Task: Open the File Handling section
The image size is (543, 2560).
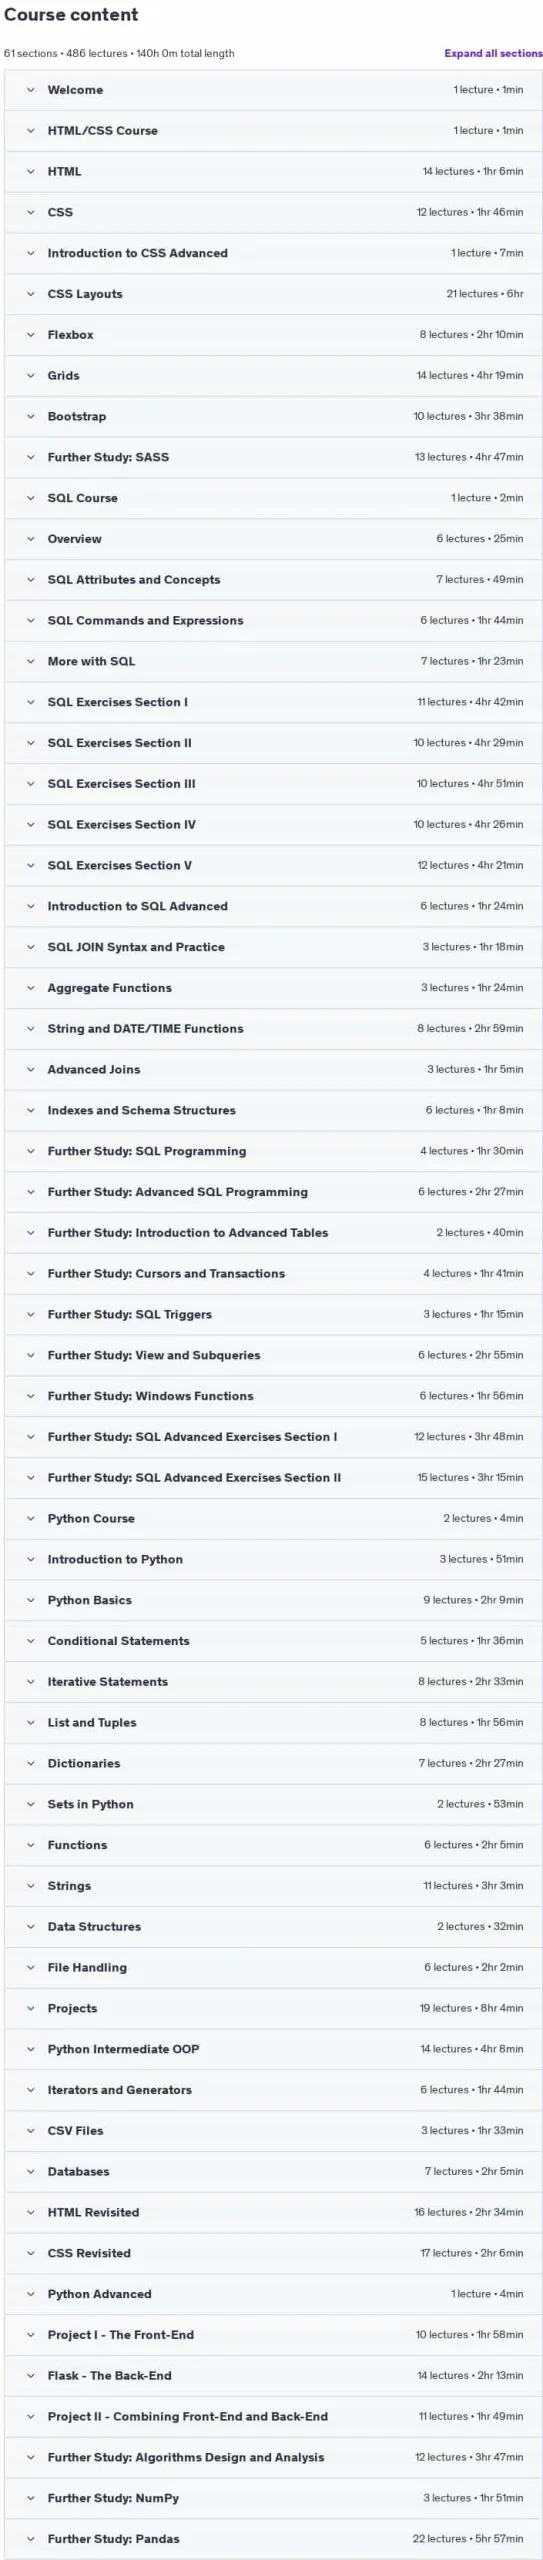Action: pyautogui.click(x=273, y=1967)
